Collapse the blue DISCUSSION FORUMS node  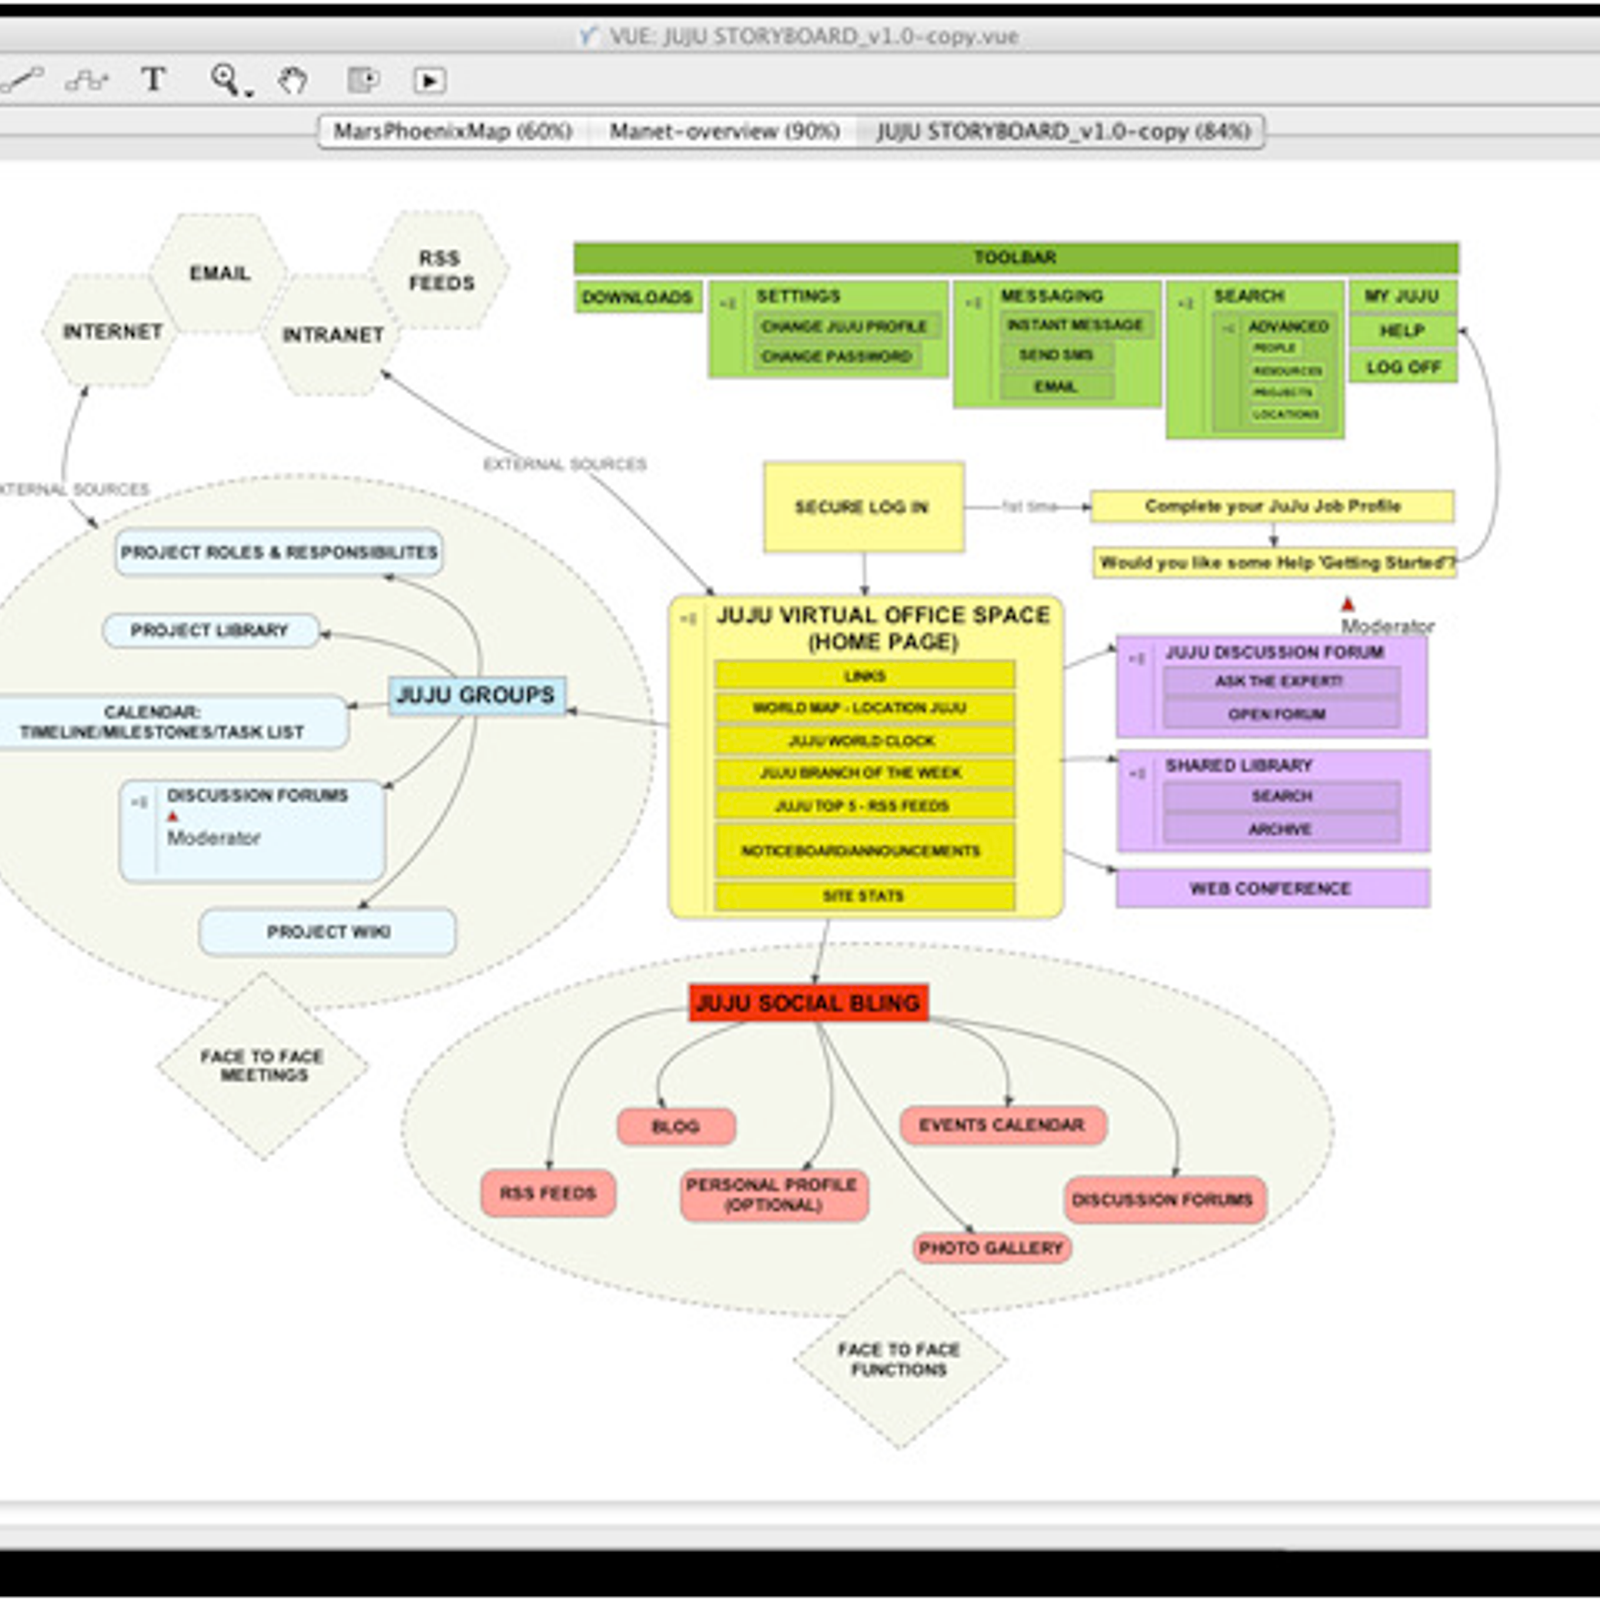(x=140, y=802)
